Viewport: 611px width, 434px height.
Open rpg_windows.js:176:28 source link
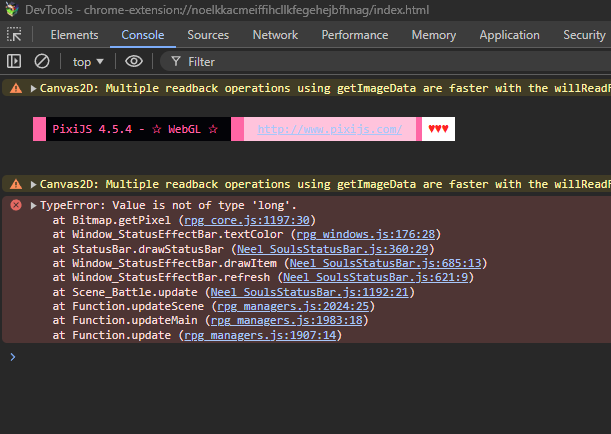pos(366,234)
